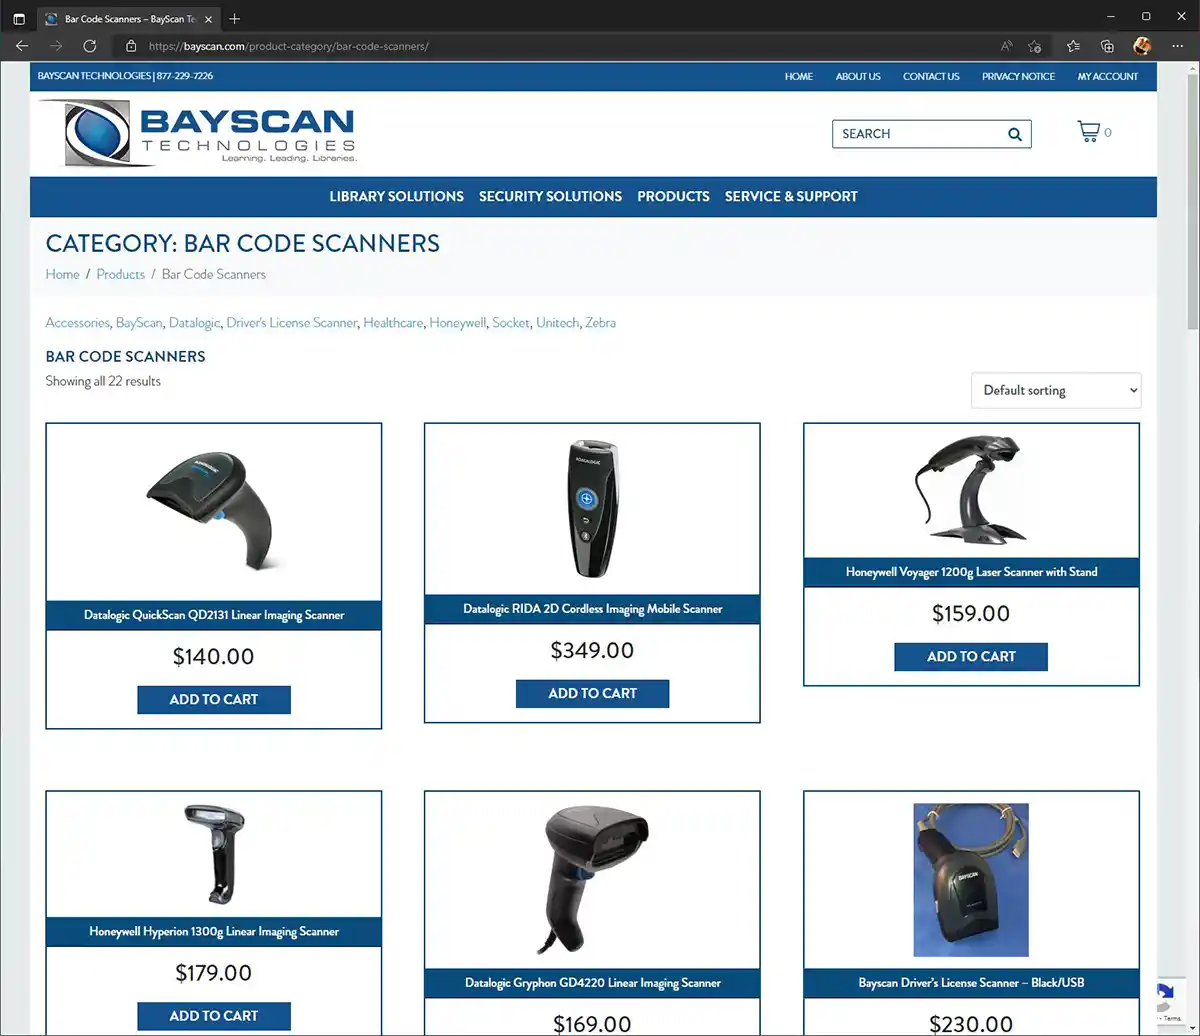
Task: Add Honeywell Voyager 1200g to cart
Action: [x=971, y=657]
